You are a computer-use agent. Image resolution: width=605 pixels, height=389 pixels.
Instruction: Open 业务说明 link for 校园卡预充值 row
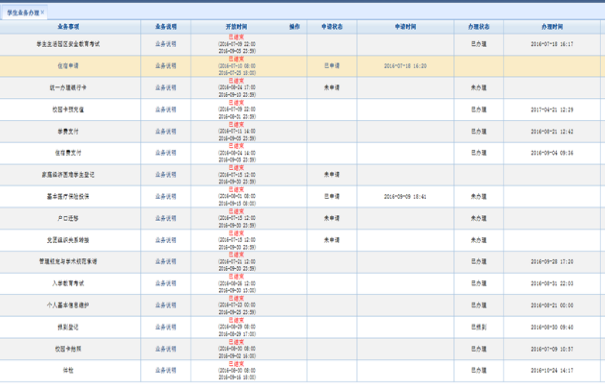(x=166, y=110)
